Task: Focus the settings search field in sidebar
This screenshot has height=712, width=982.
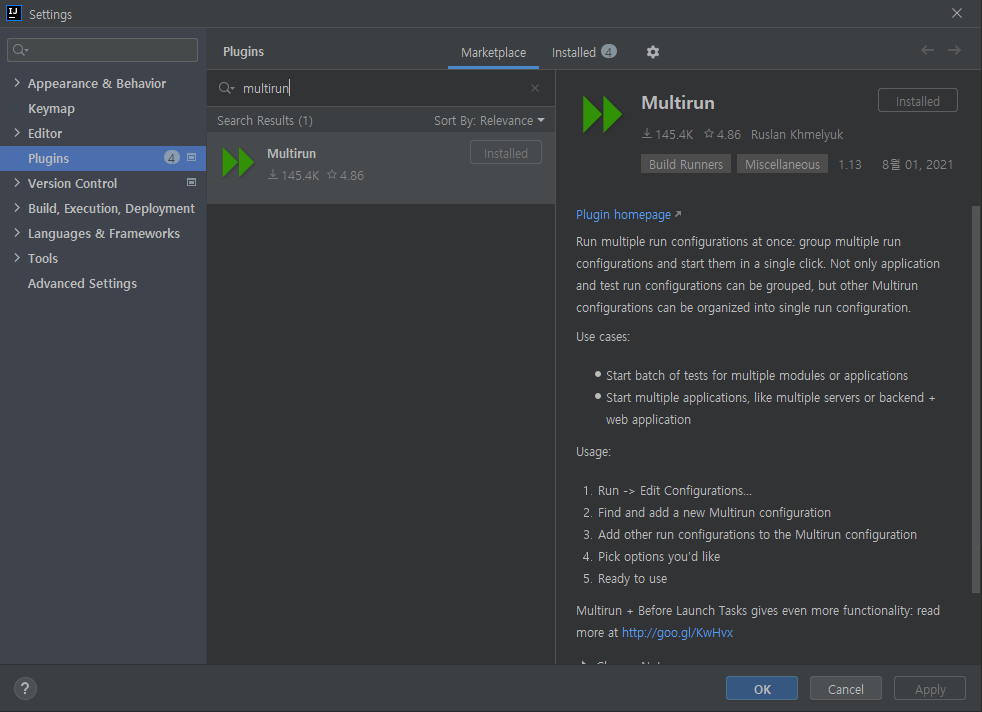Action: 103,50
